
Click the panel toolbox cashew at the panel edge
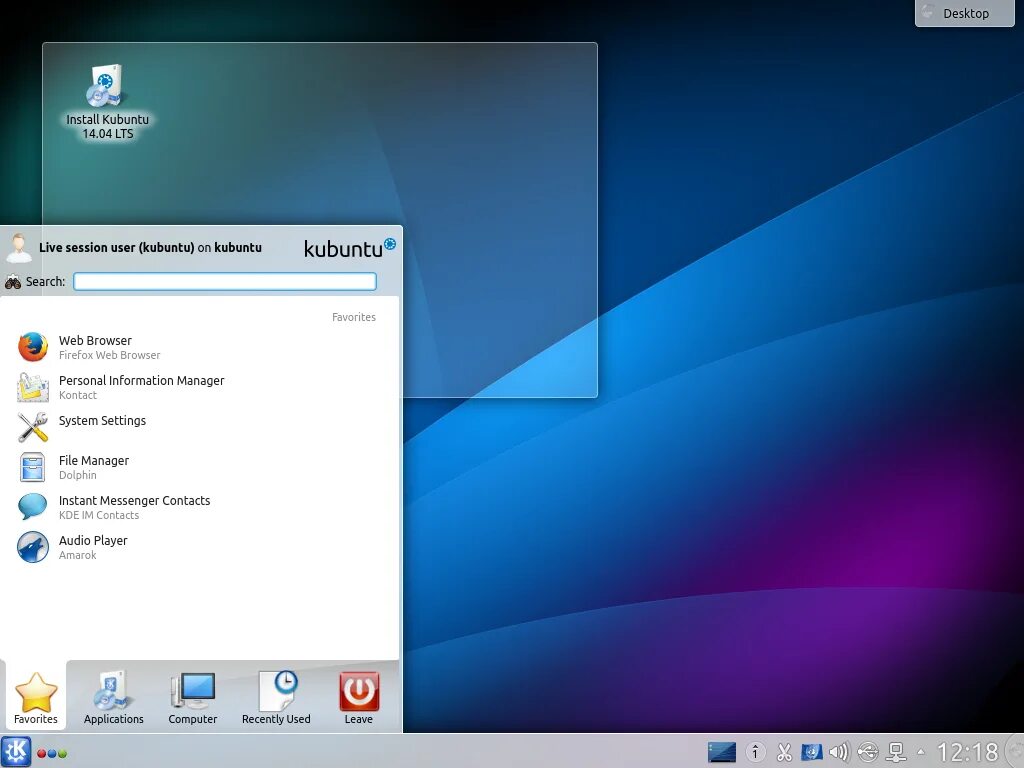(1016, 752)
